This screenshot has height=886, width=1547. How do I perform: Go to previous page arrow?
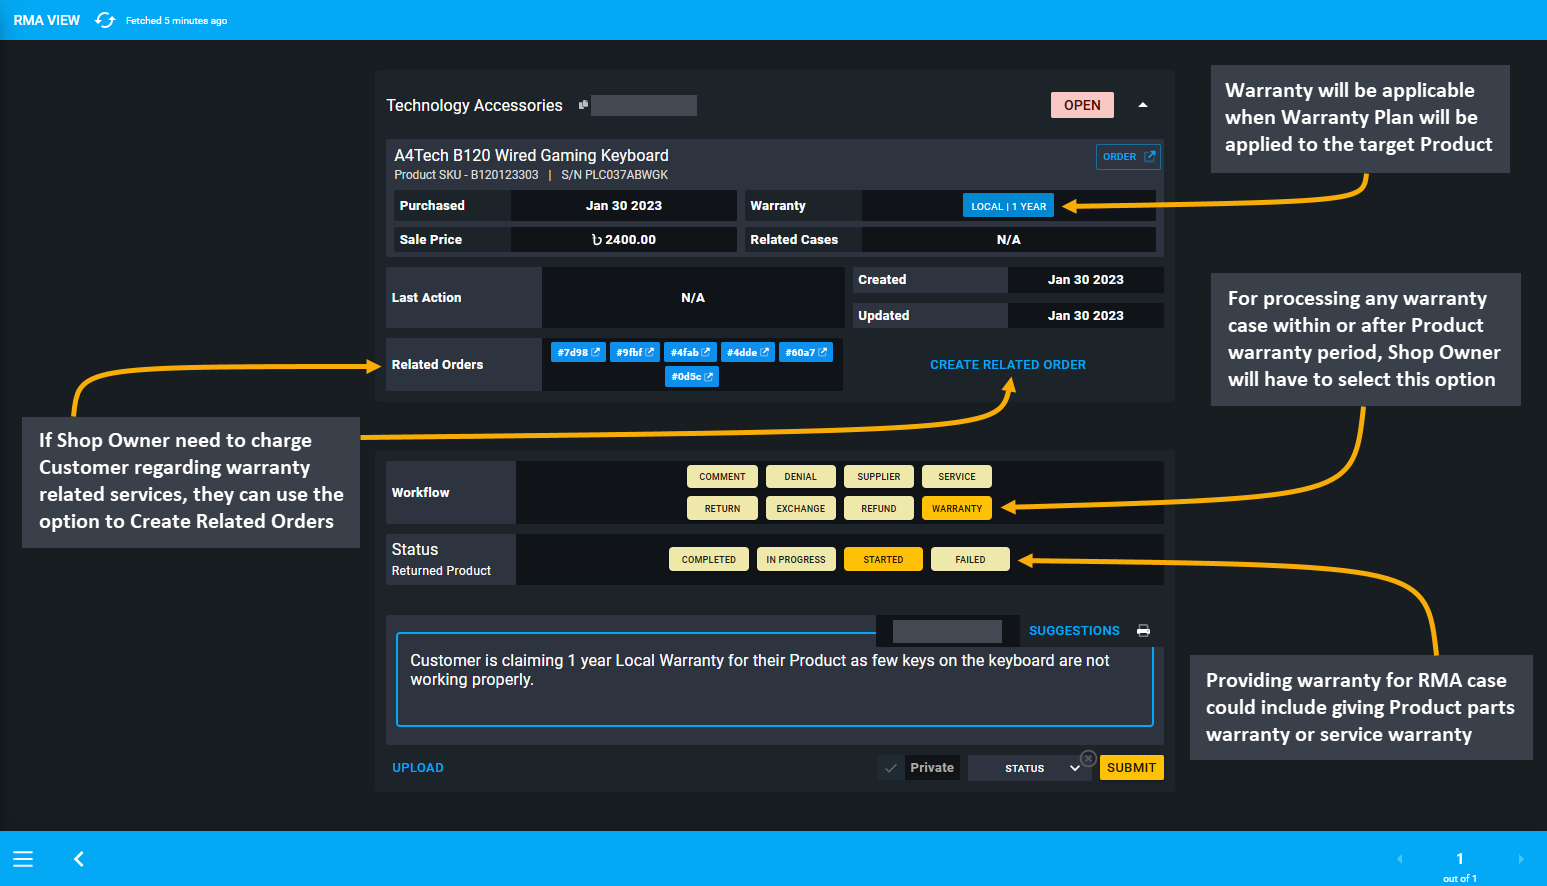coord(1399,859)
